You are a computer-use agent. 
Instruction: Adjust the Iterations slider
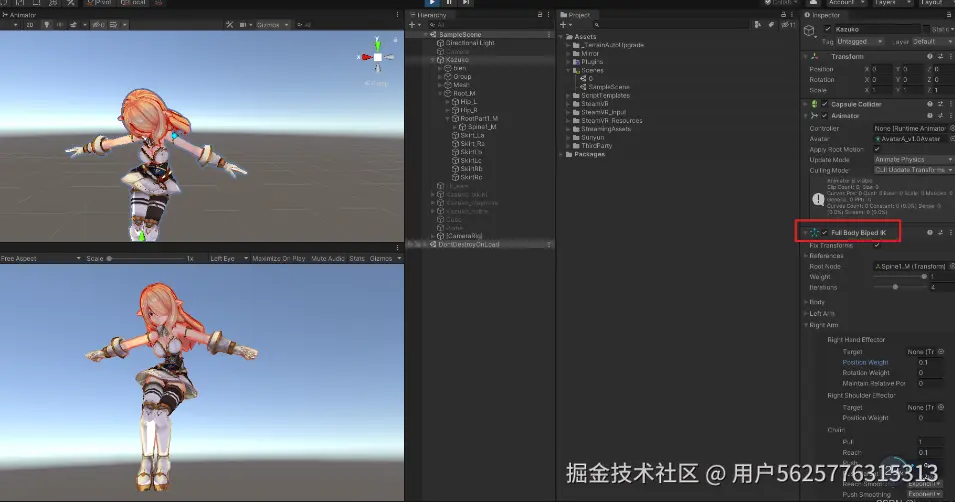click(x=900, y=287)
